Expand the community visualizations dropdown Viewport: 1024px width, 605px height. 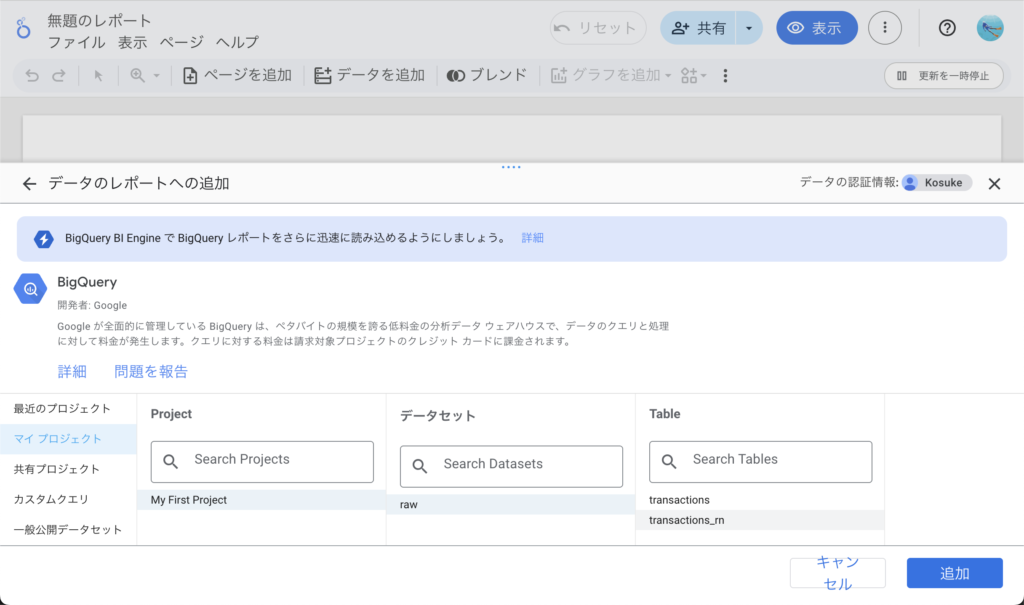tap(693, 76)
